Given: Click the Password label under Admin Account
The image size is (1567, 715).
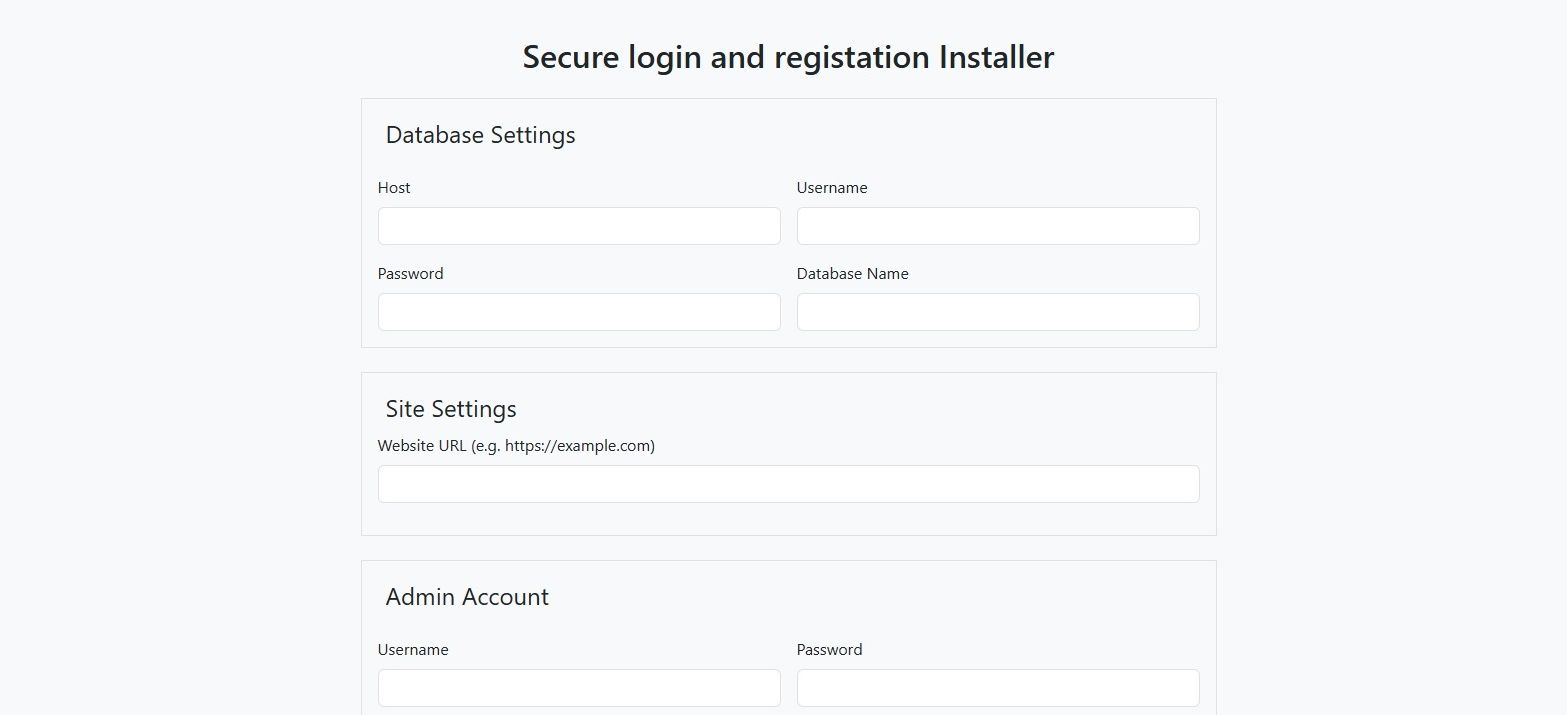Looking at the screenshot, I should tap(829, 650).
